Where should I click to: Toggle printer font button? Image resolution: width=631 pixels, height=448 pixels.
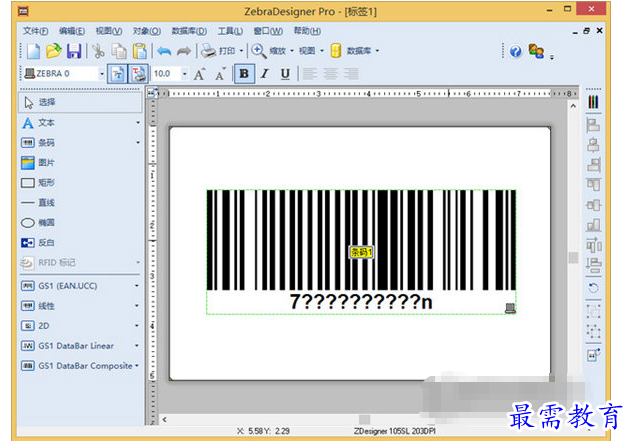pyautogui.click(x=138, y=74)
